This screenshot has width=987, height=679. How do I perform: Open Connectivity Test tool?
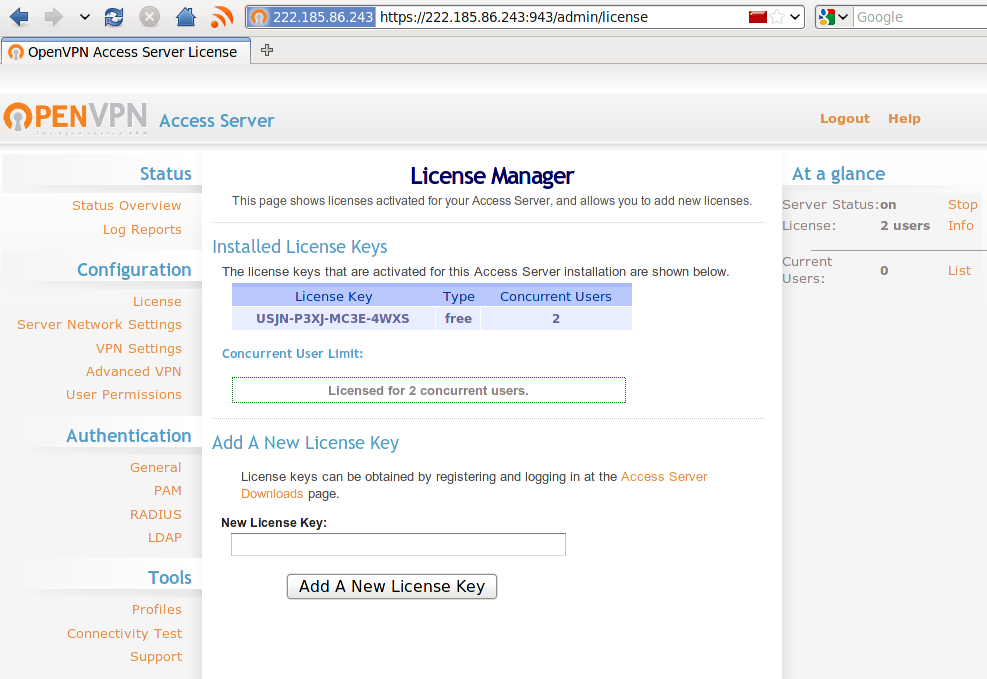(x=125, y=634)
